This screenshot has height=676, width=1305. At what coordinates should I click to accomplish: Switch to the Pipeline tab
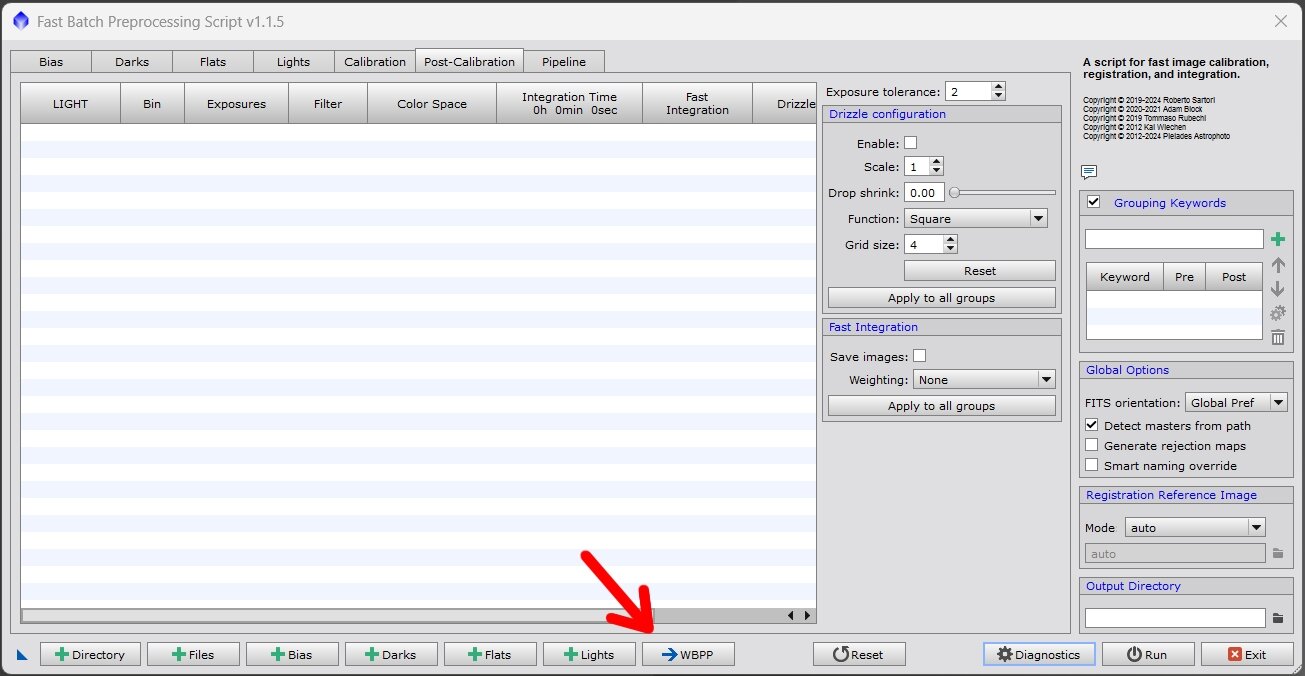pyautogui.click(x=564, y=61)
